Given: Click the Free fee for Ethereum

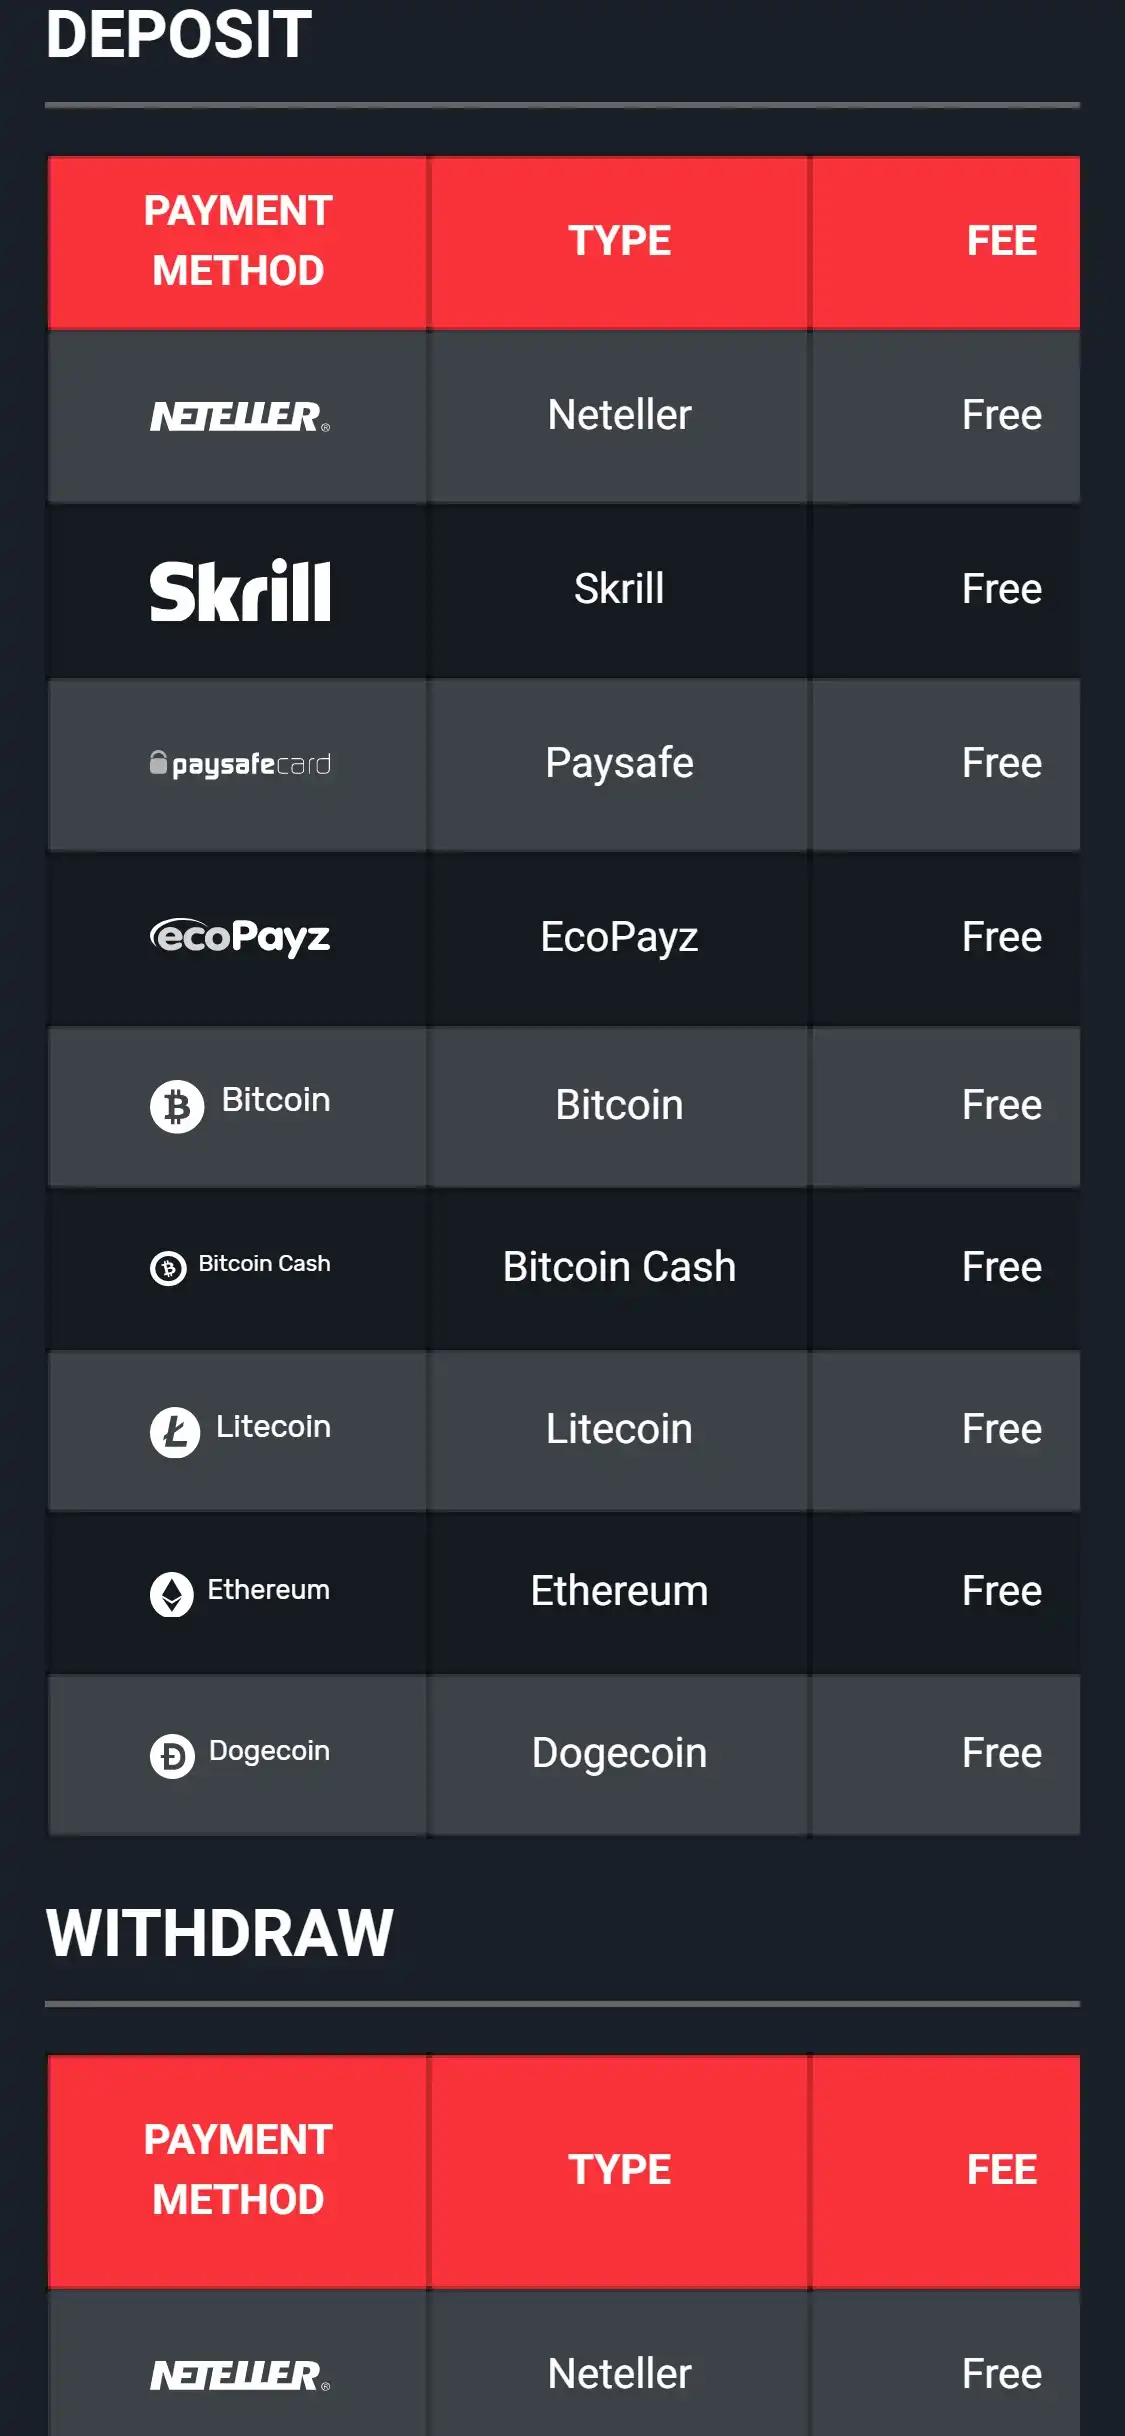Looking at the screenshot, I should (1001, 1591).
